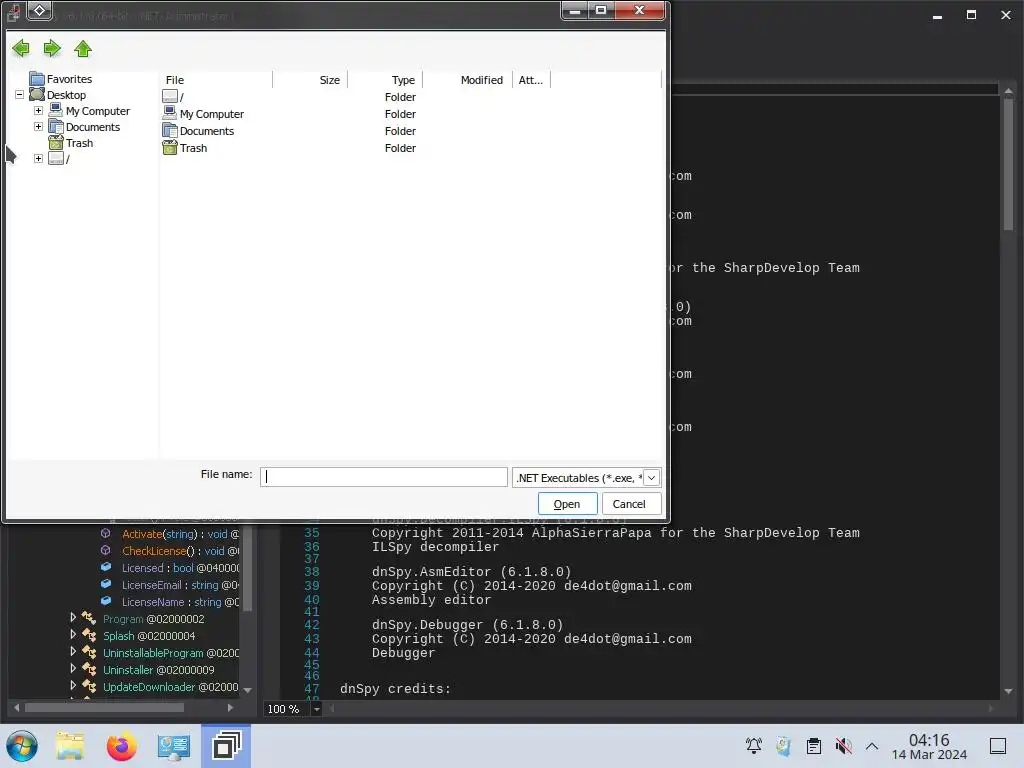1024x768 pixels.
Task: Click the Open button
Action: click(567, 504)
